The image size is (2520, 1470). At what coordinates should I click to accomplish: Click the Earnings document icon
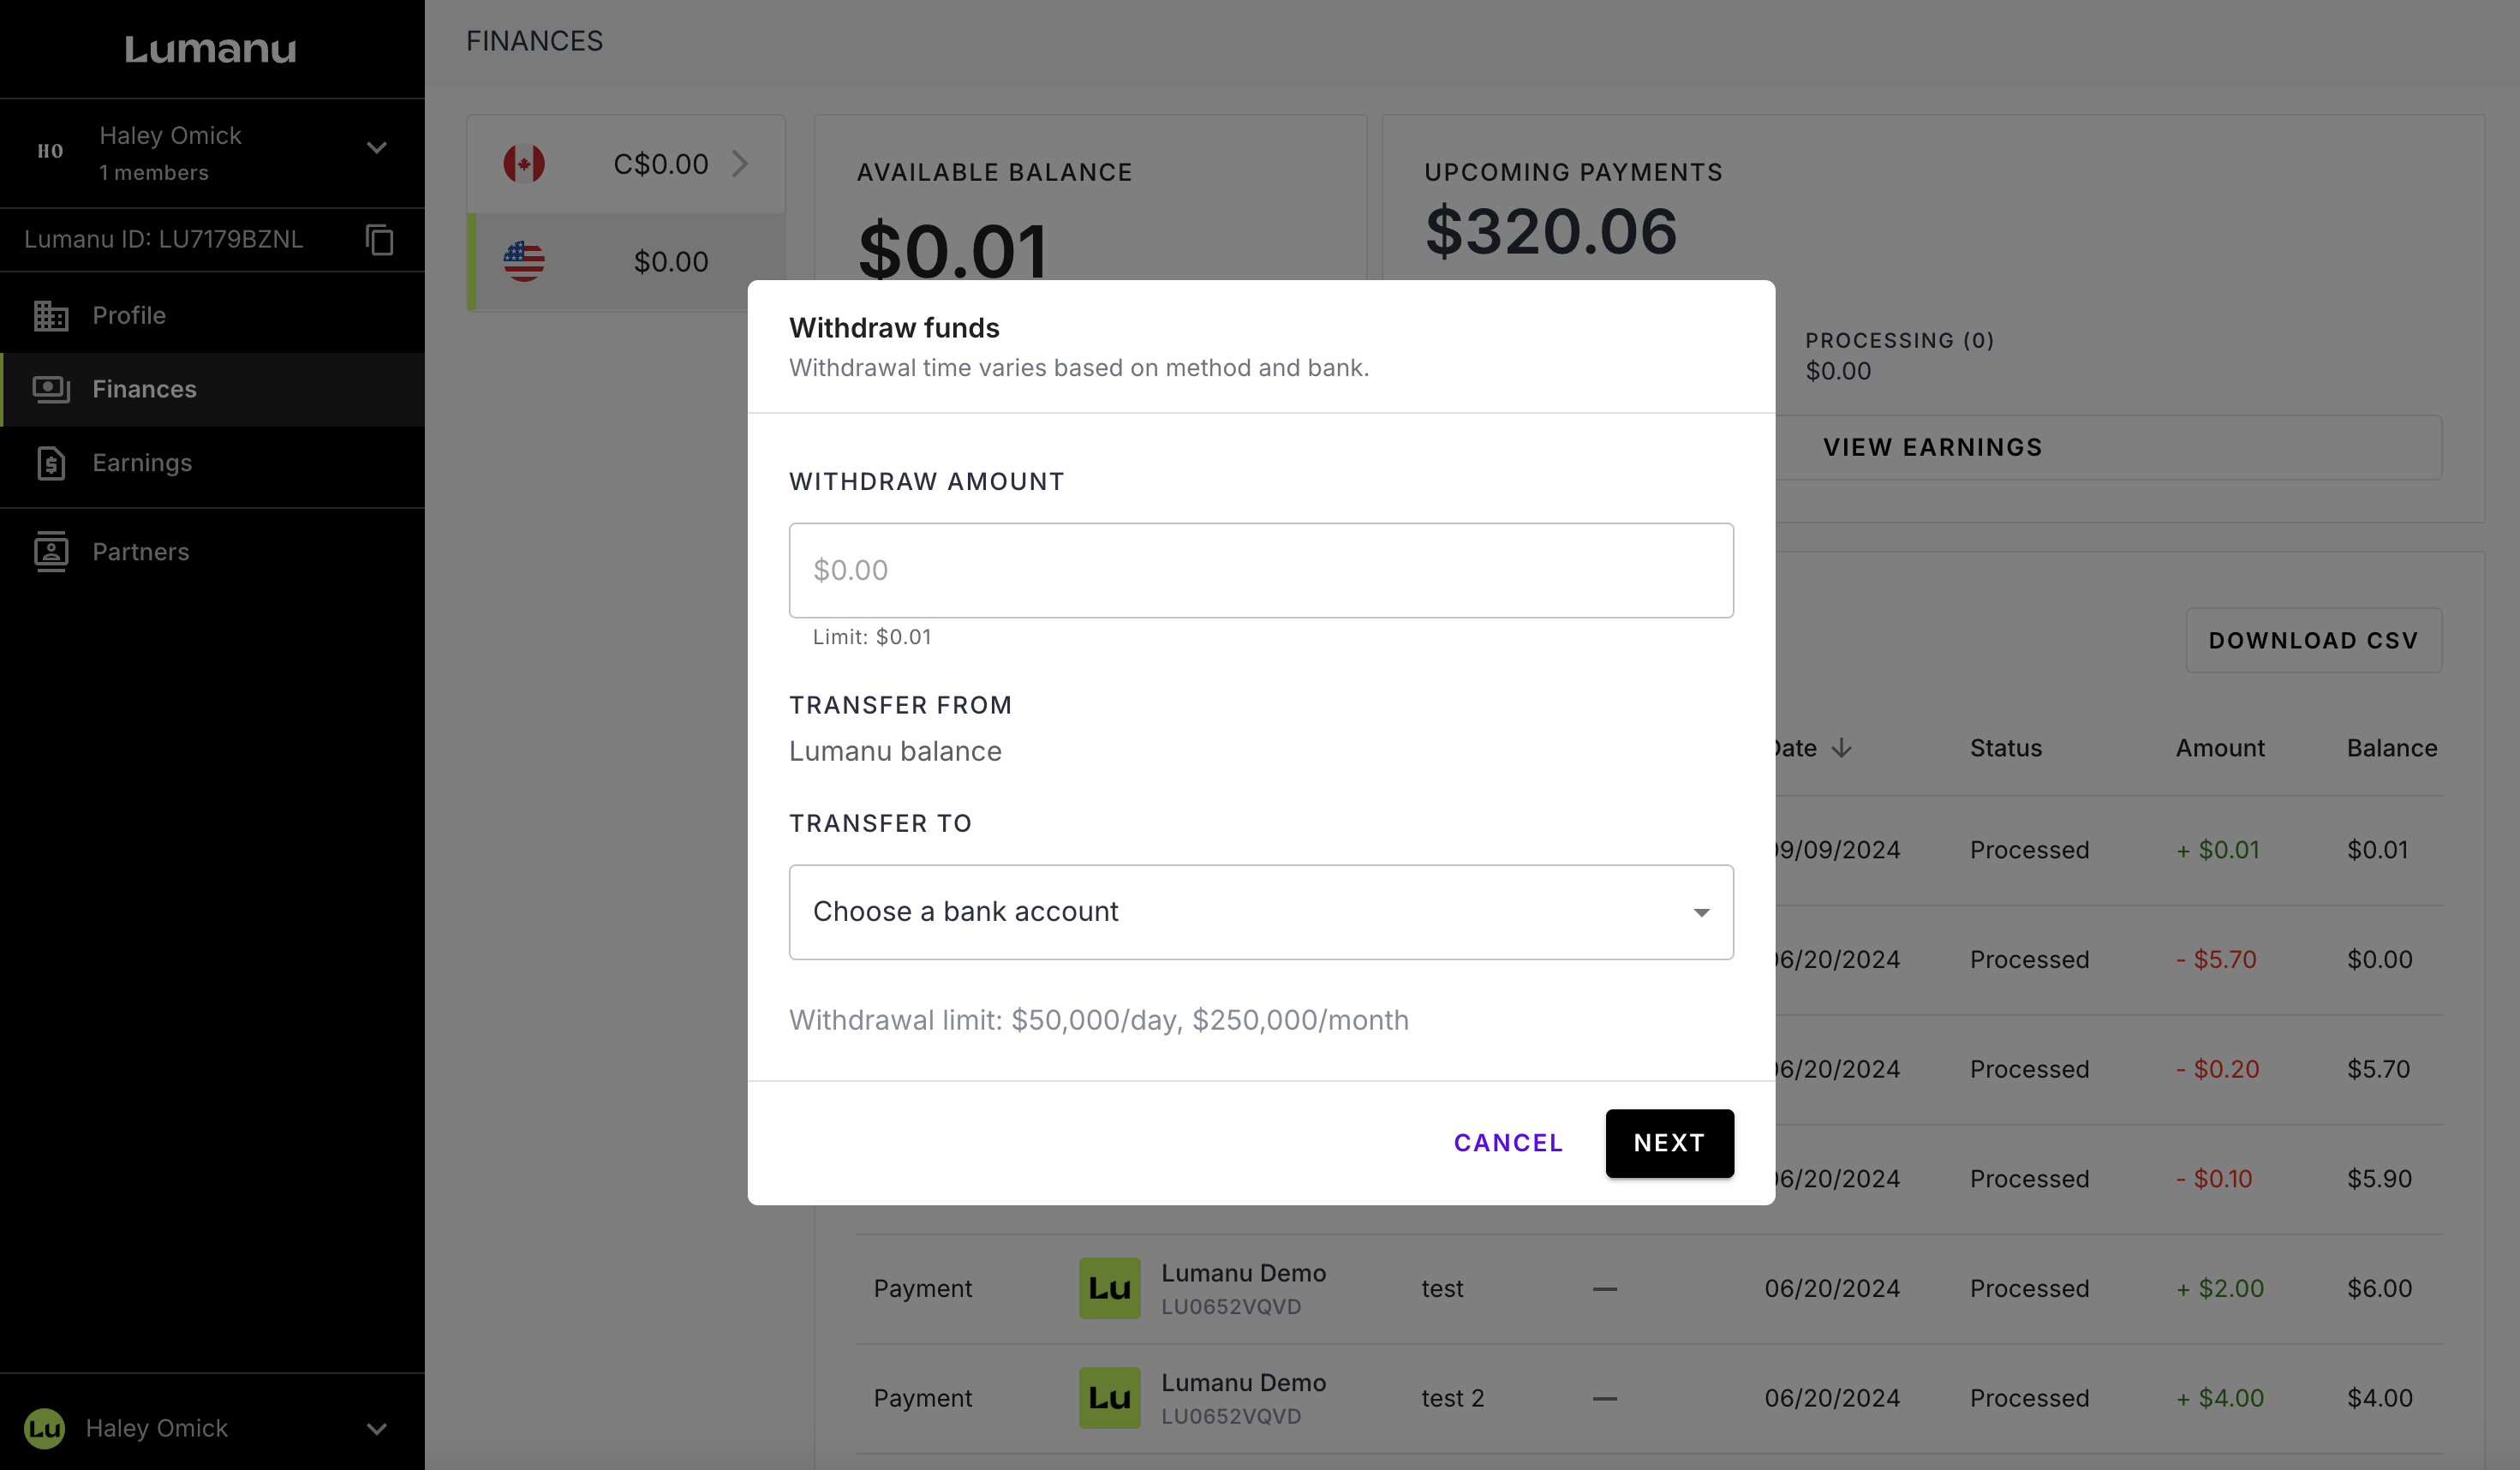pyautogui.click(x=51, y=463)
